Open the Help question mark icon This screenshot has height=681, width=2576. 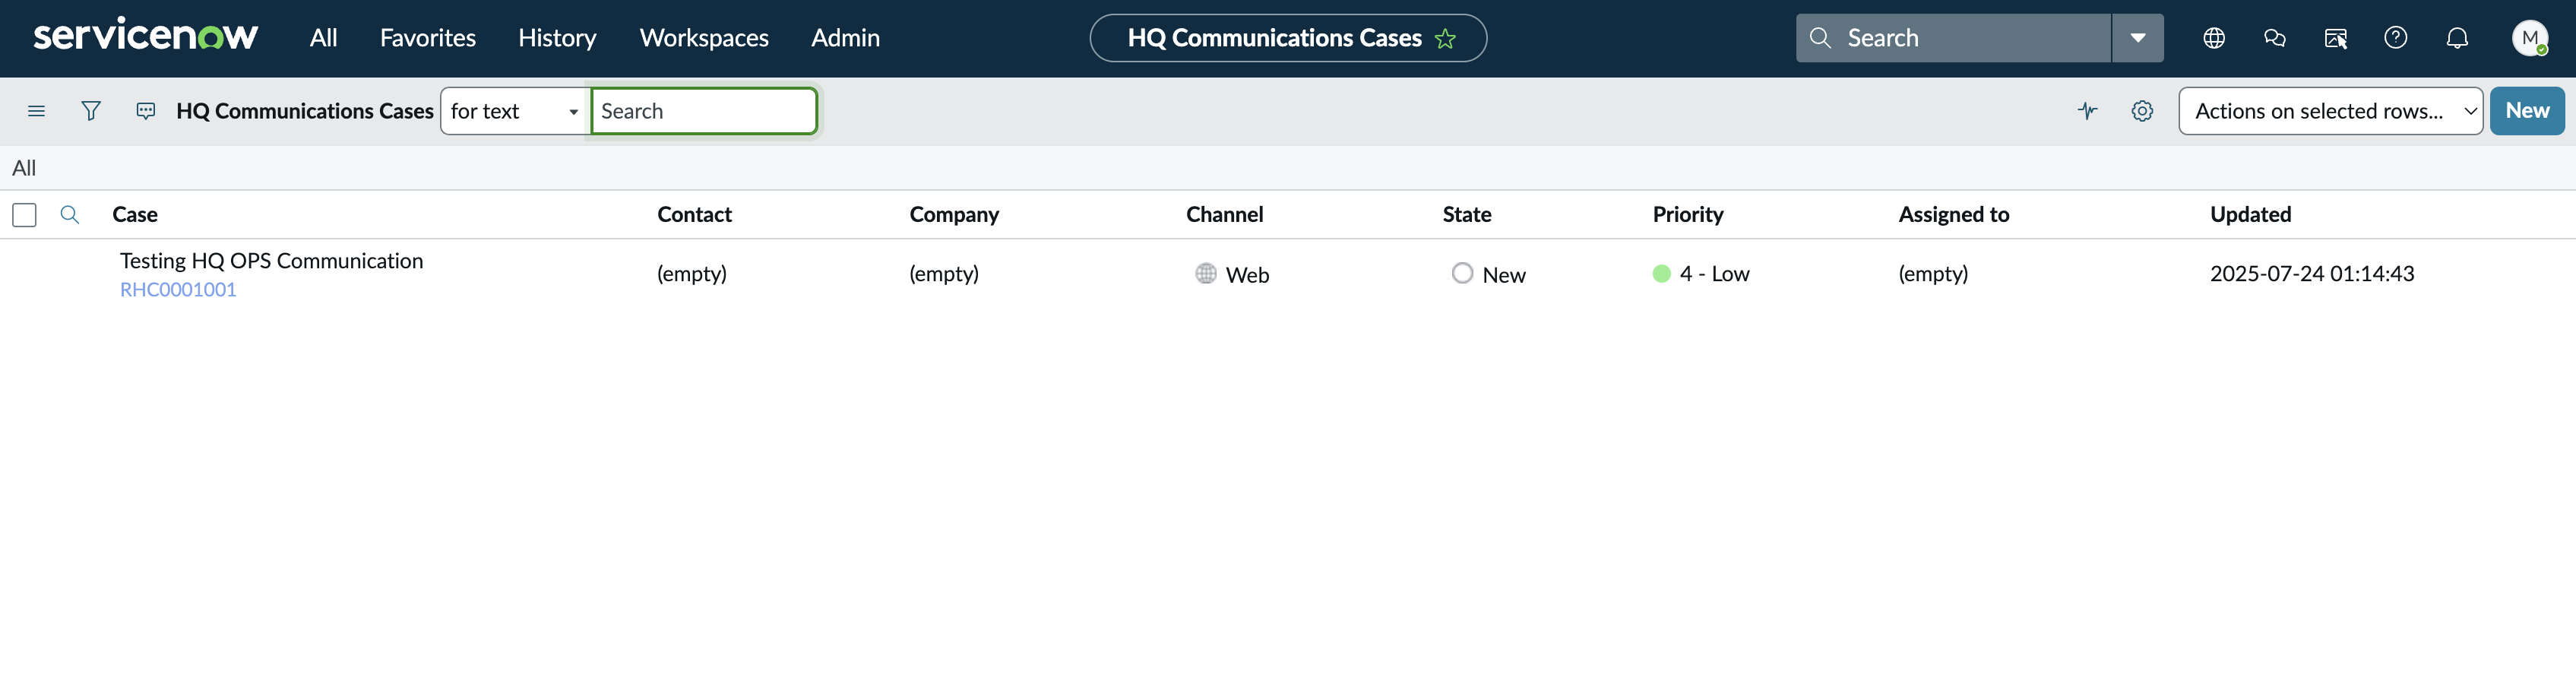click(2396, 38)
